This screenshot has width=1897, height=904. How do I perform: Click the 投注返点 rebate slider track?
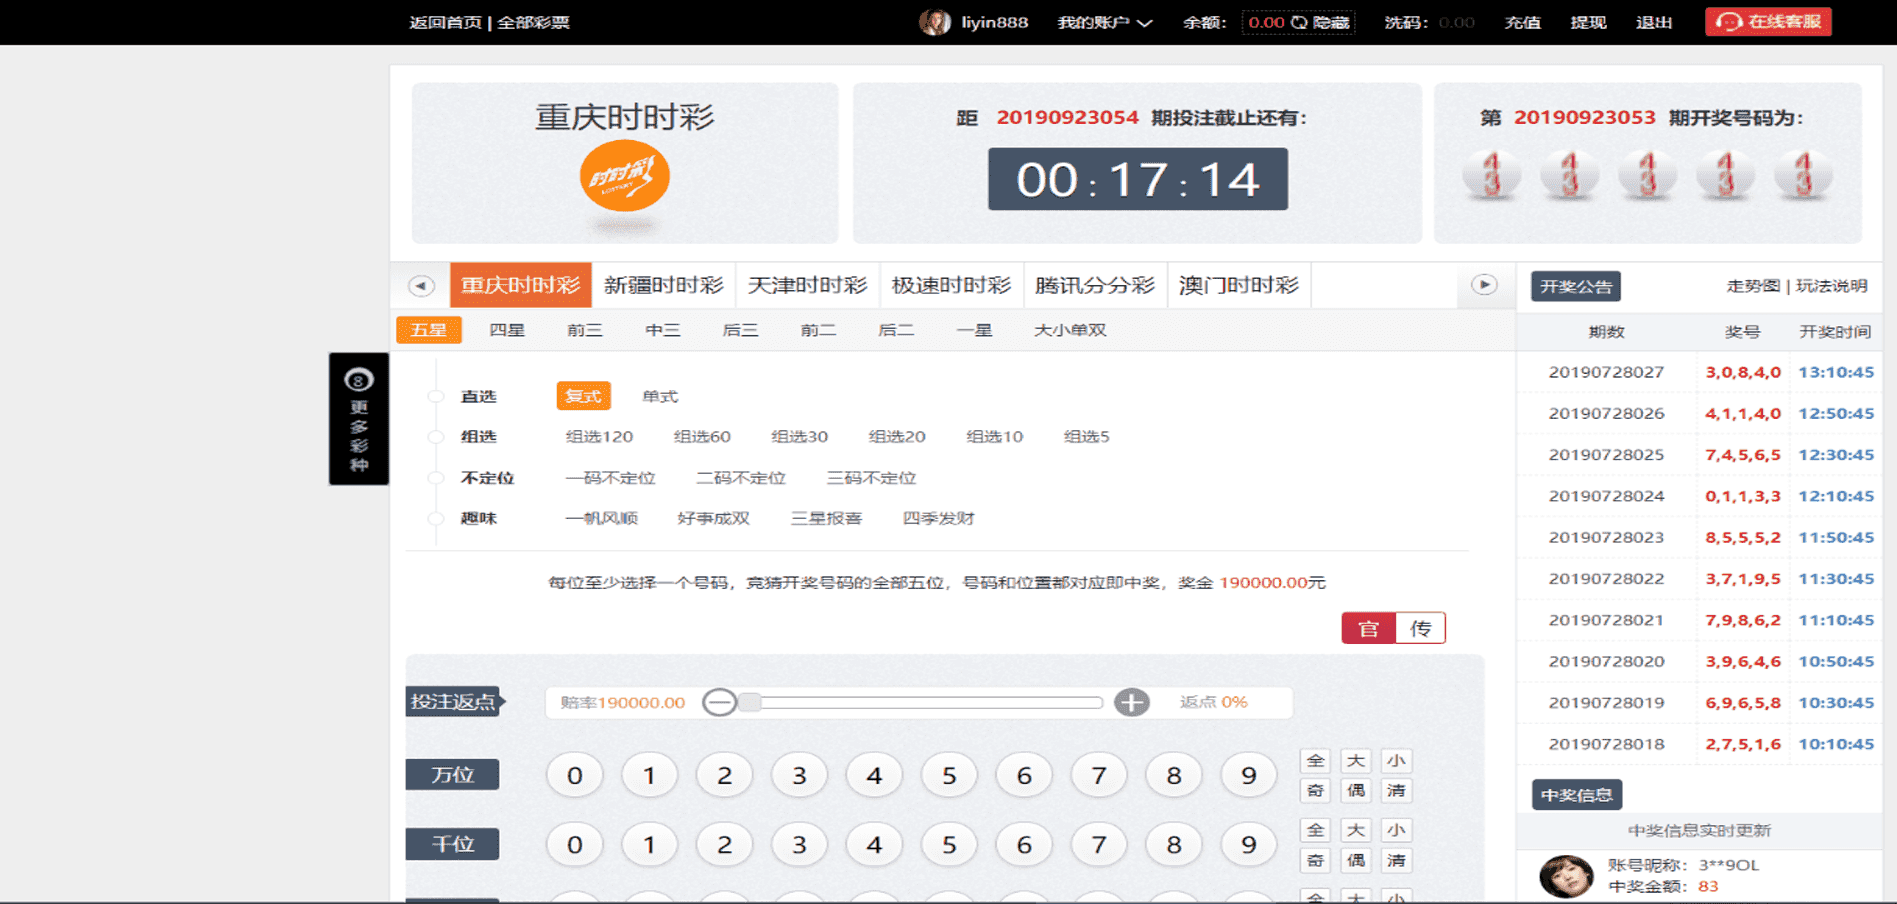pos(925,702)
